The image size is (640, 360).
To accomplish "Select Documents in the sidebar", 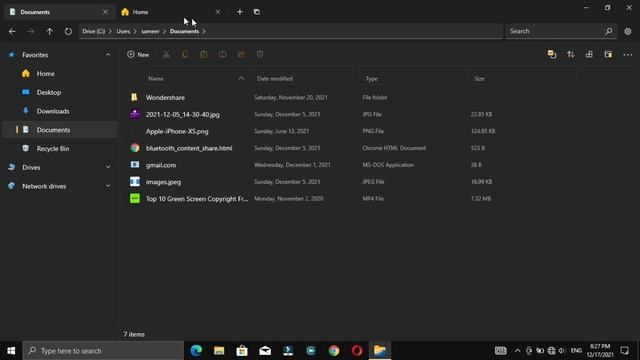I will tap(59, 130).
